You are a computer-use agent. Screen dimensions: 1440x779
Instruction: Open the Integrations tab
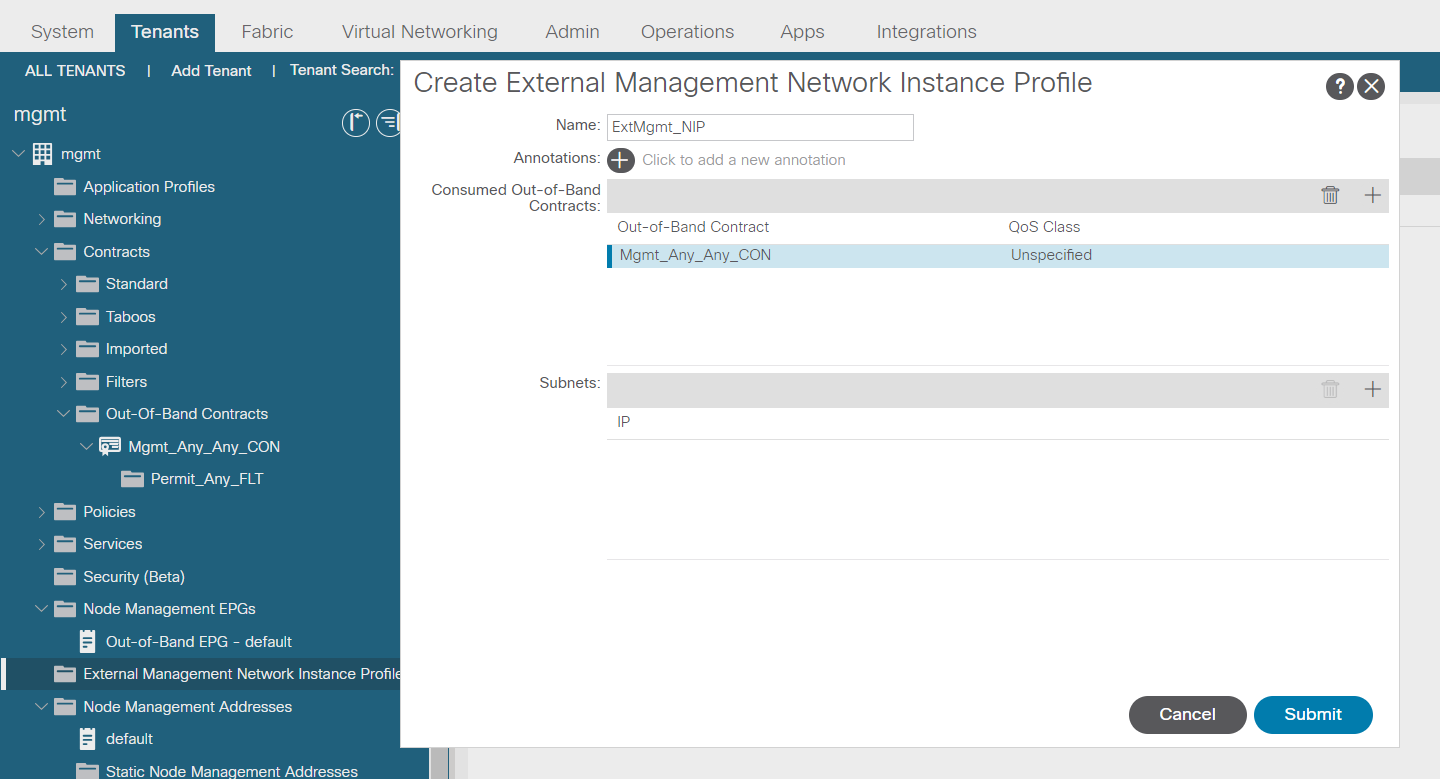[926, 32]
